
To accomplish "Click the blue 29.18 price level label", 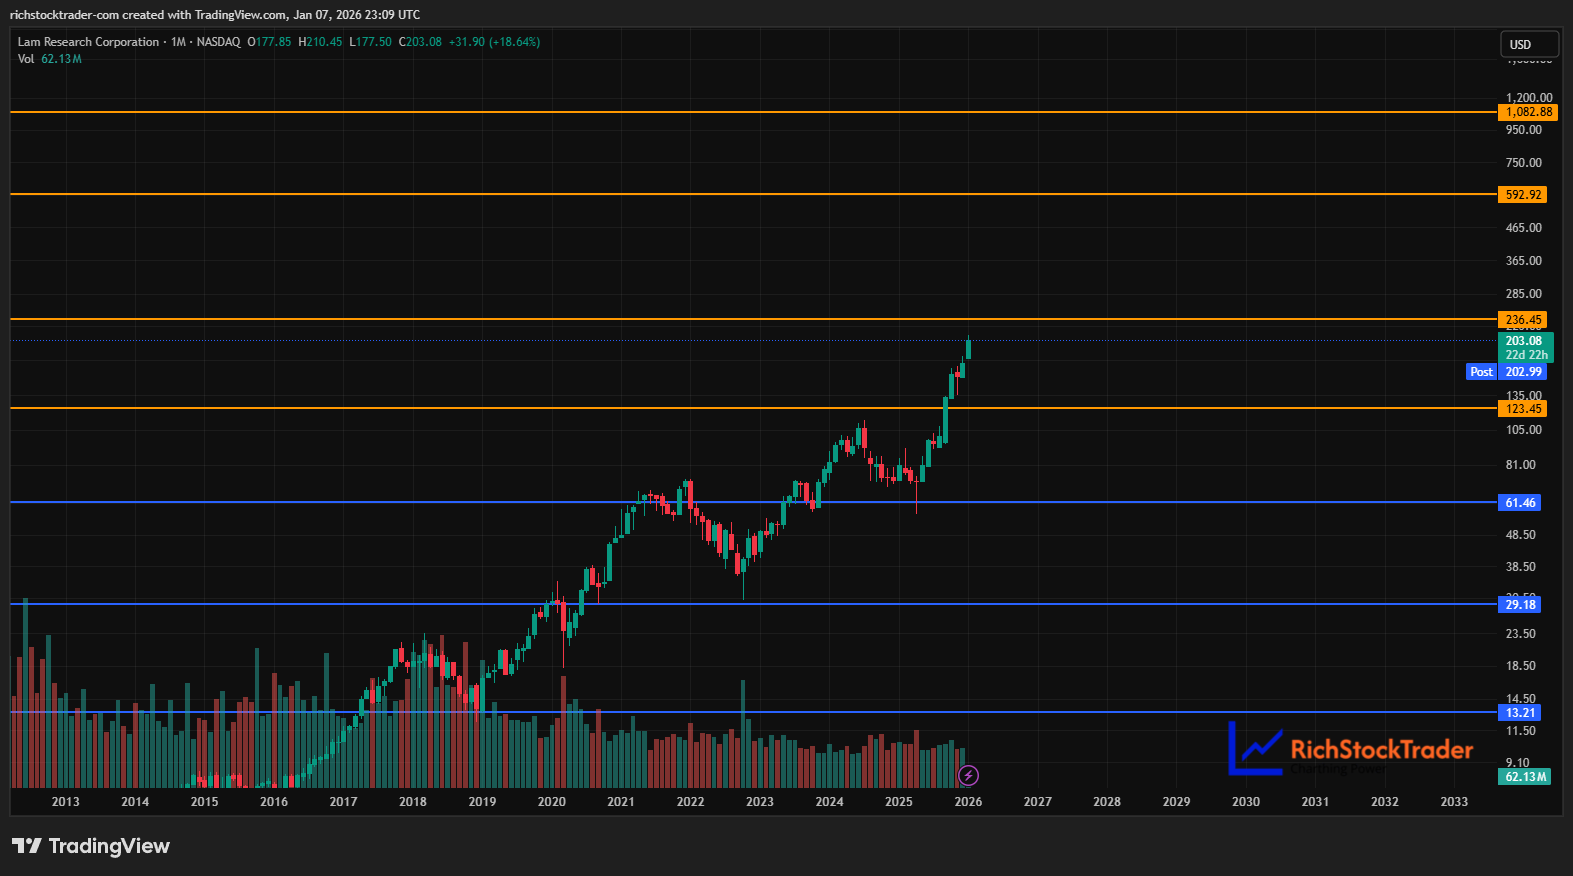I will pyautogui.click(x=1520, y=605).
